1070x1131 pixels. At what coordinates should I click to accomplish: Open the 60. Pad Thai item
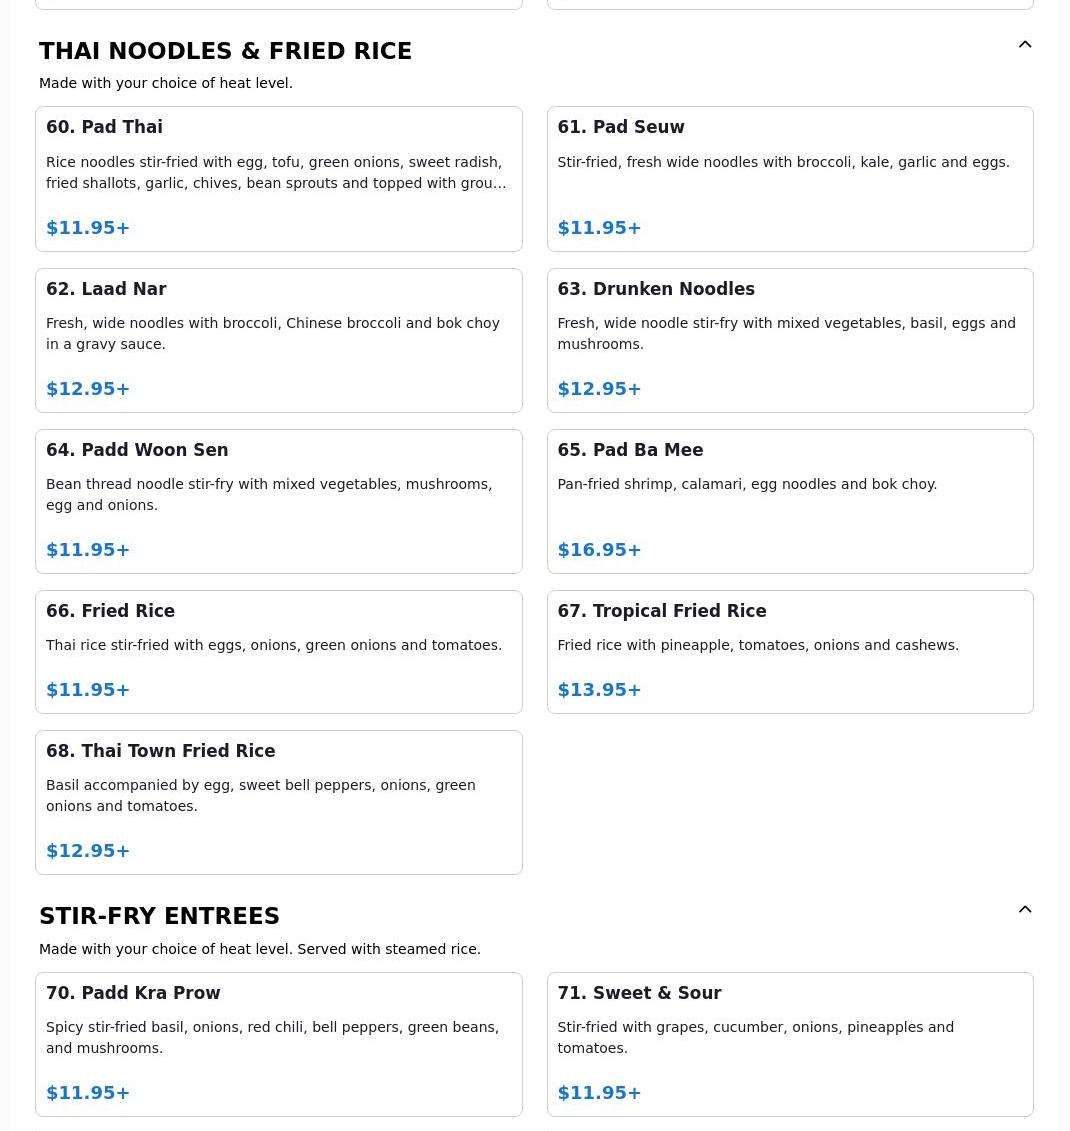coord(278,179)
